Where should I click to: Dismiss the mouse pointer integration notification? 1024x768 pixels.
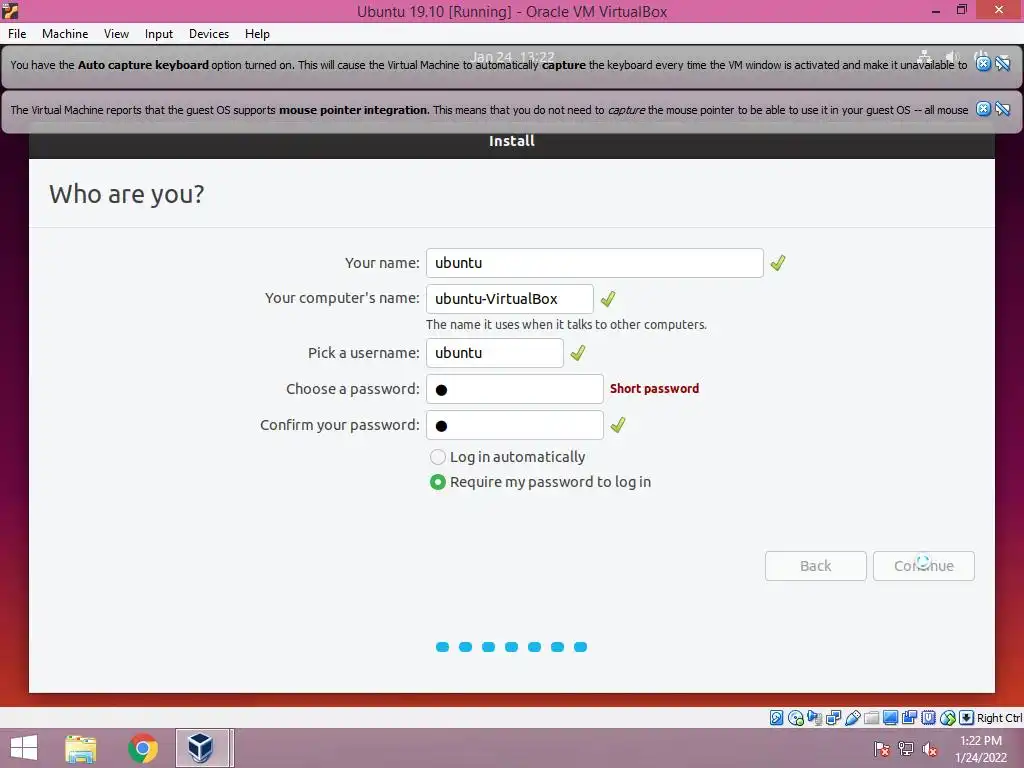984,109
